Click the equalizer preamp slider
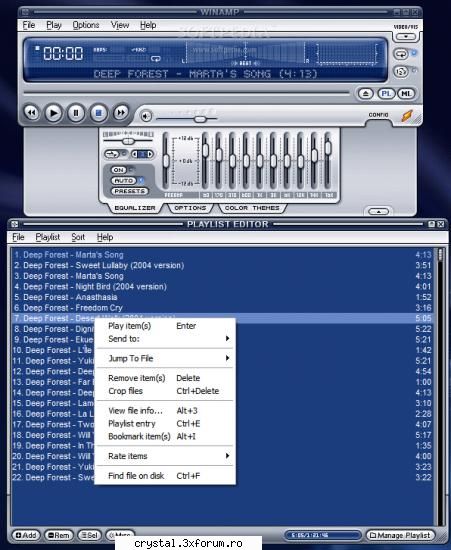Image resolution: width=451 pixels, height=550 pixels. click(x=166, y=161)
